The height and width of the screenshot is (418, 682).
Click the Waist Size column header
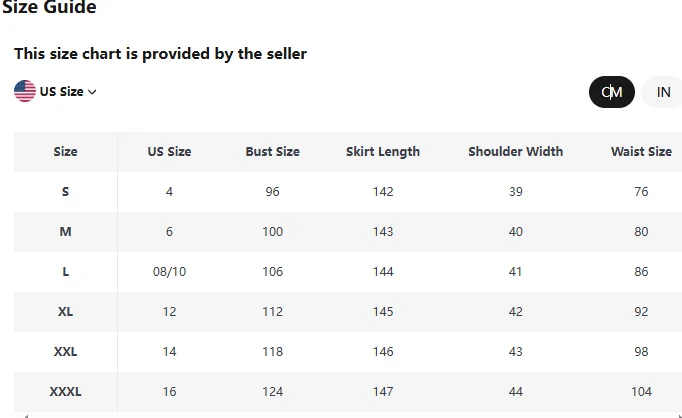tap(641, 151)
